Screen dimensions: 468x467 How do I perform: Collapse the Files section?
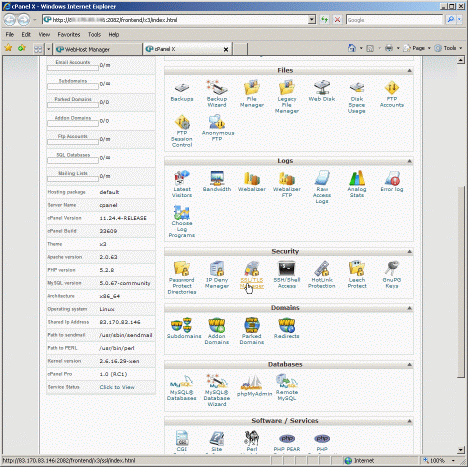coord(409,71)
